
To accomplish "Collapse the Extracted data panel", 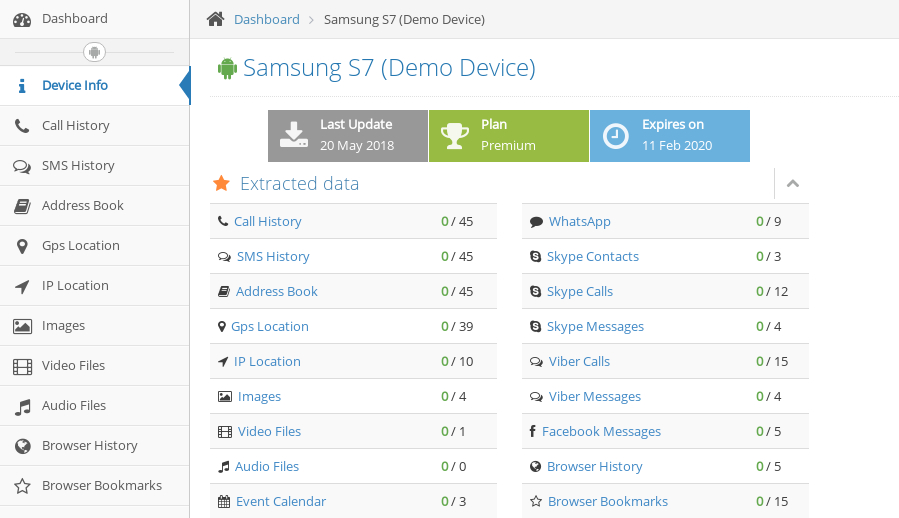I will (792, 184).
